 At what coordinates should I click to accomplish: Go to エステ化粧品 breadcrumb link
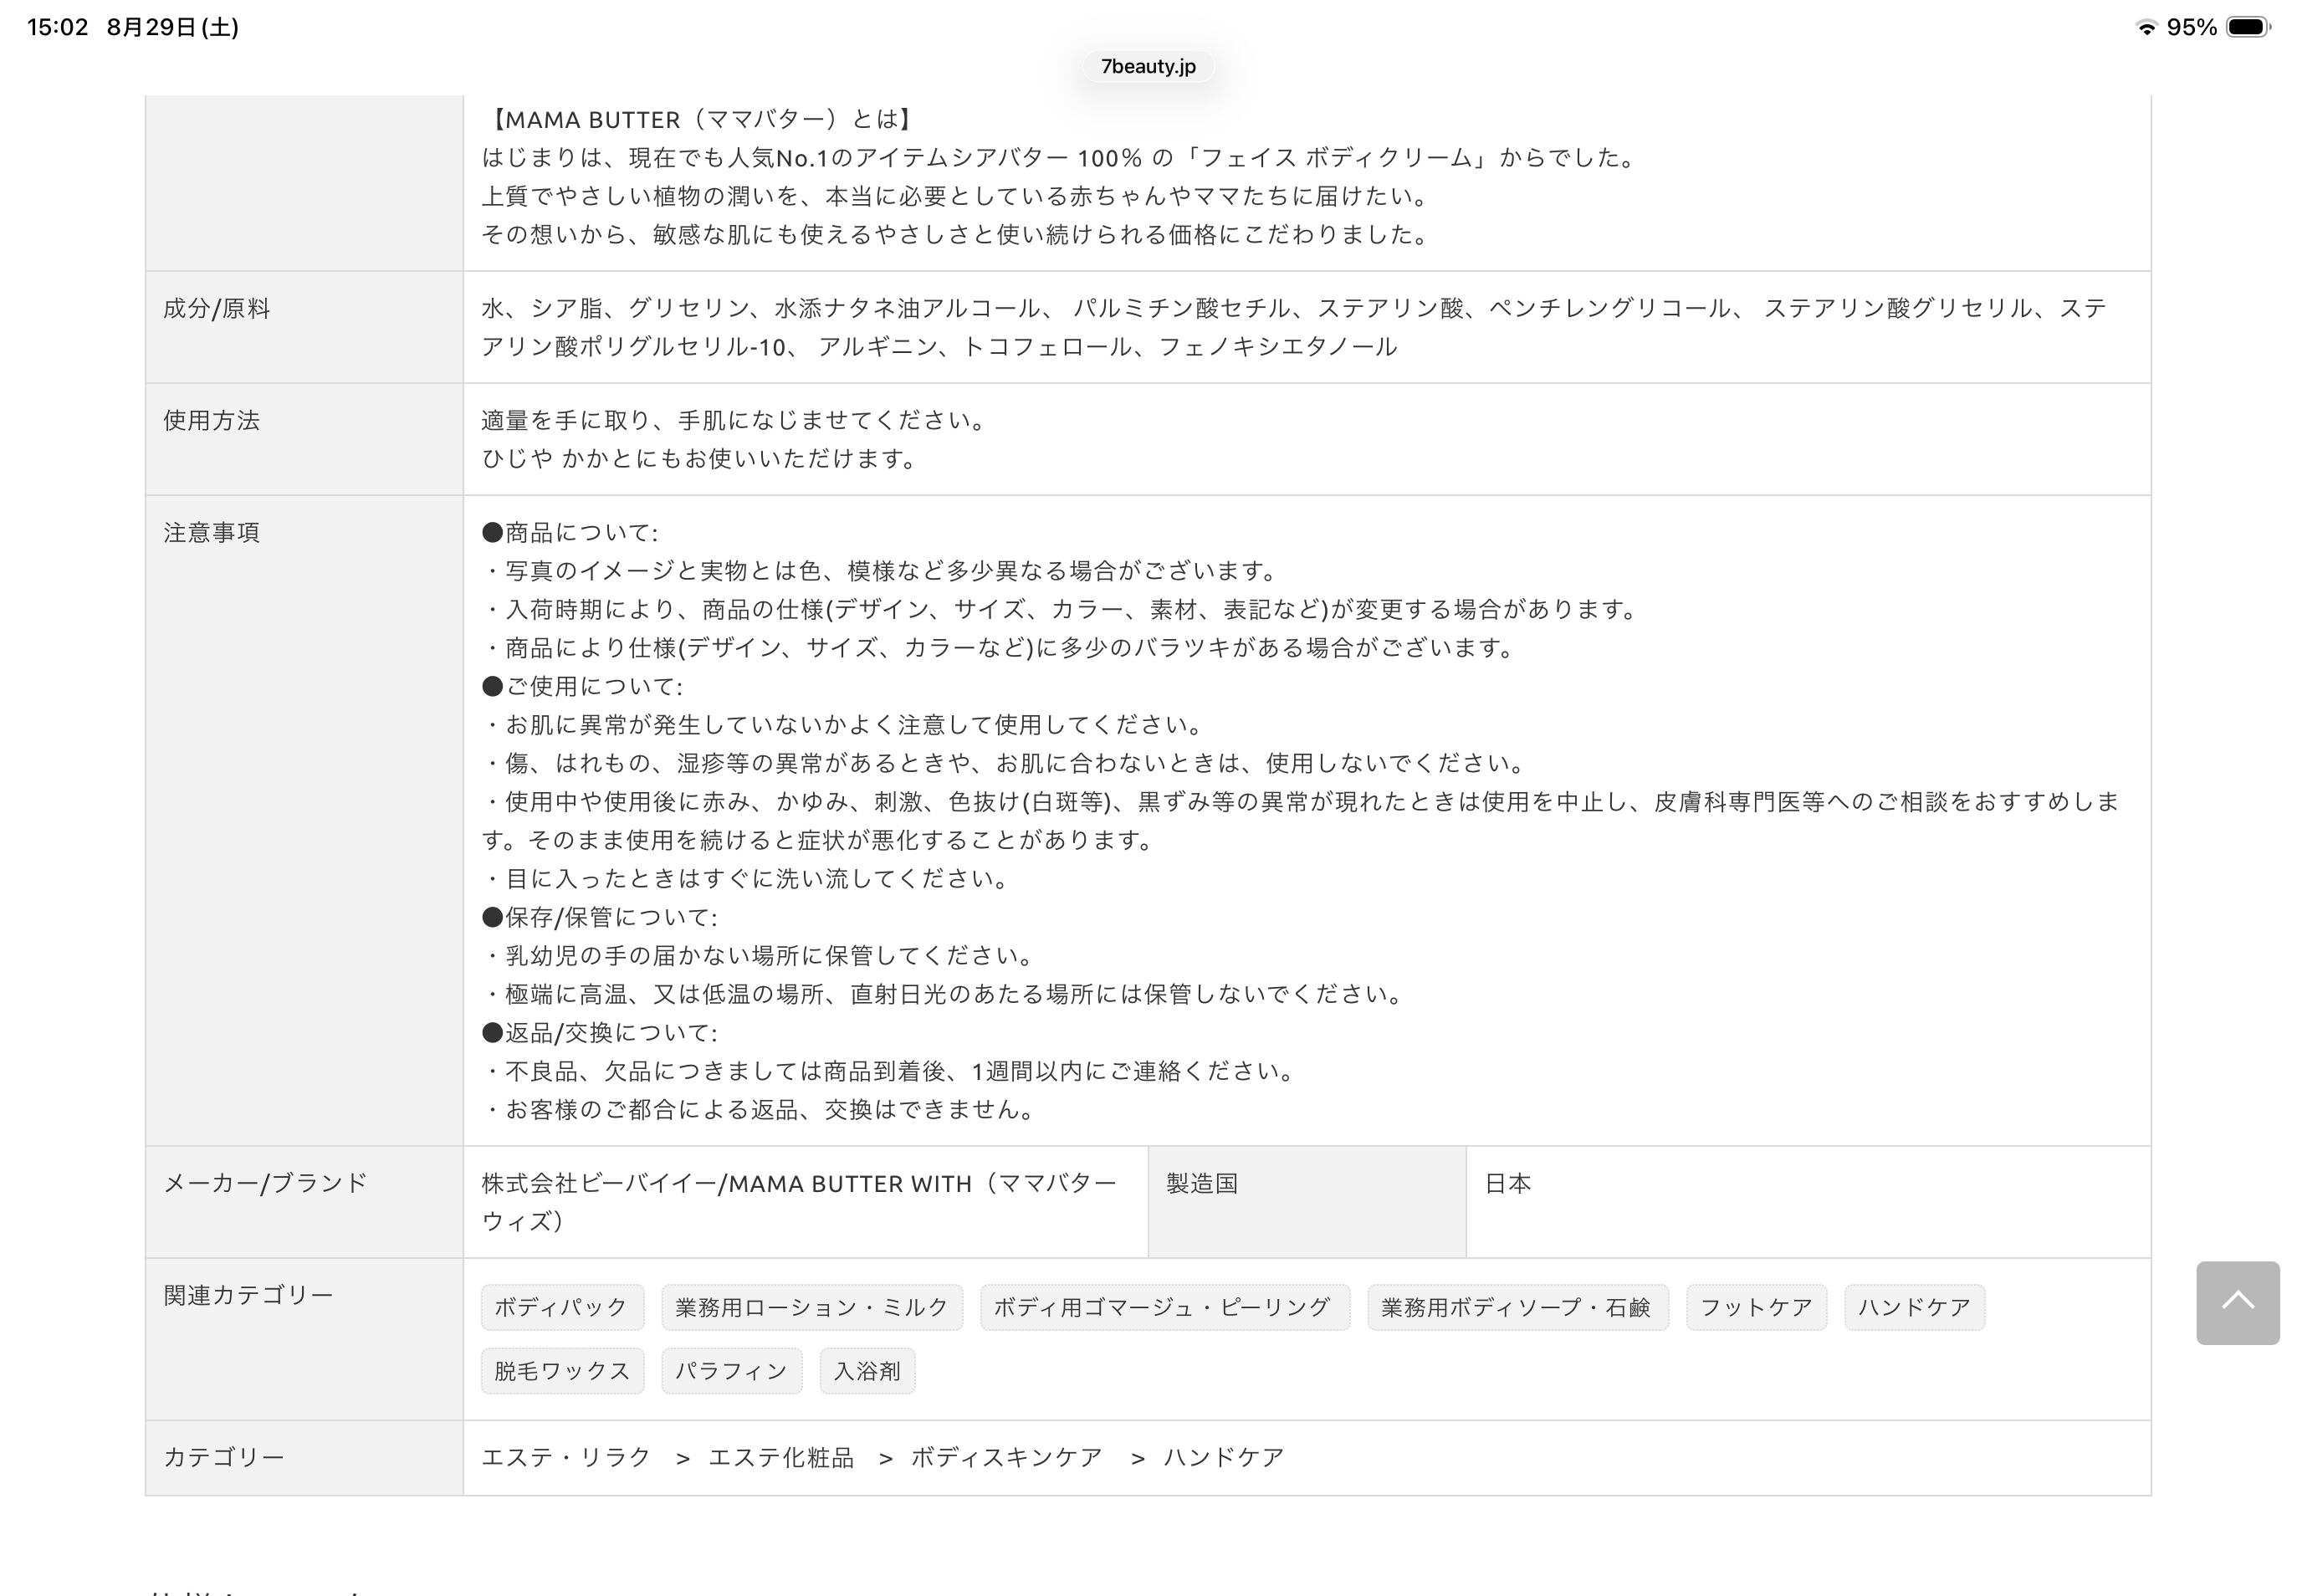click(x=781, y=1457)
